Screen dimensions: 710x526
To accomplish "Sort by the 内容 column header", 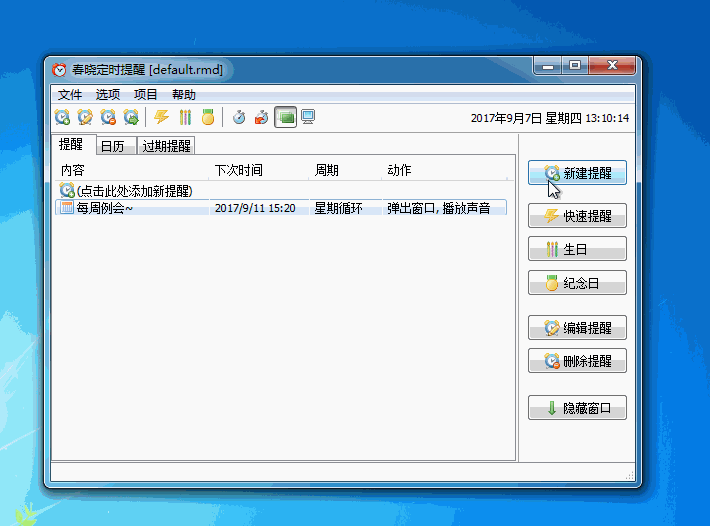I will [x=132, y=170].
